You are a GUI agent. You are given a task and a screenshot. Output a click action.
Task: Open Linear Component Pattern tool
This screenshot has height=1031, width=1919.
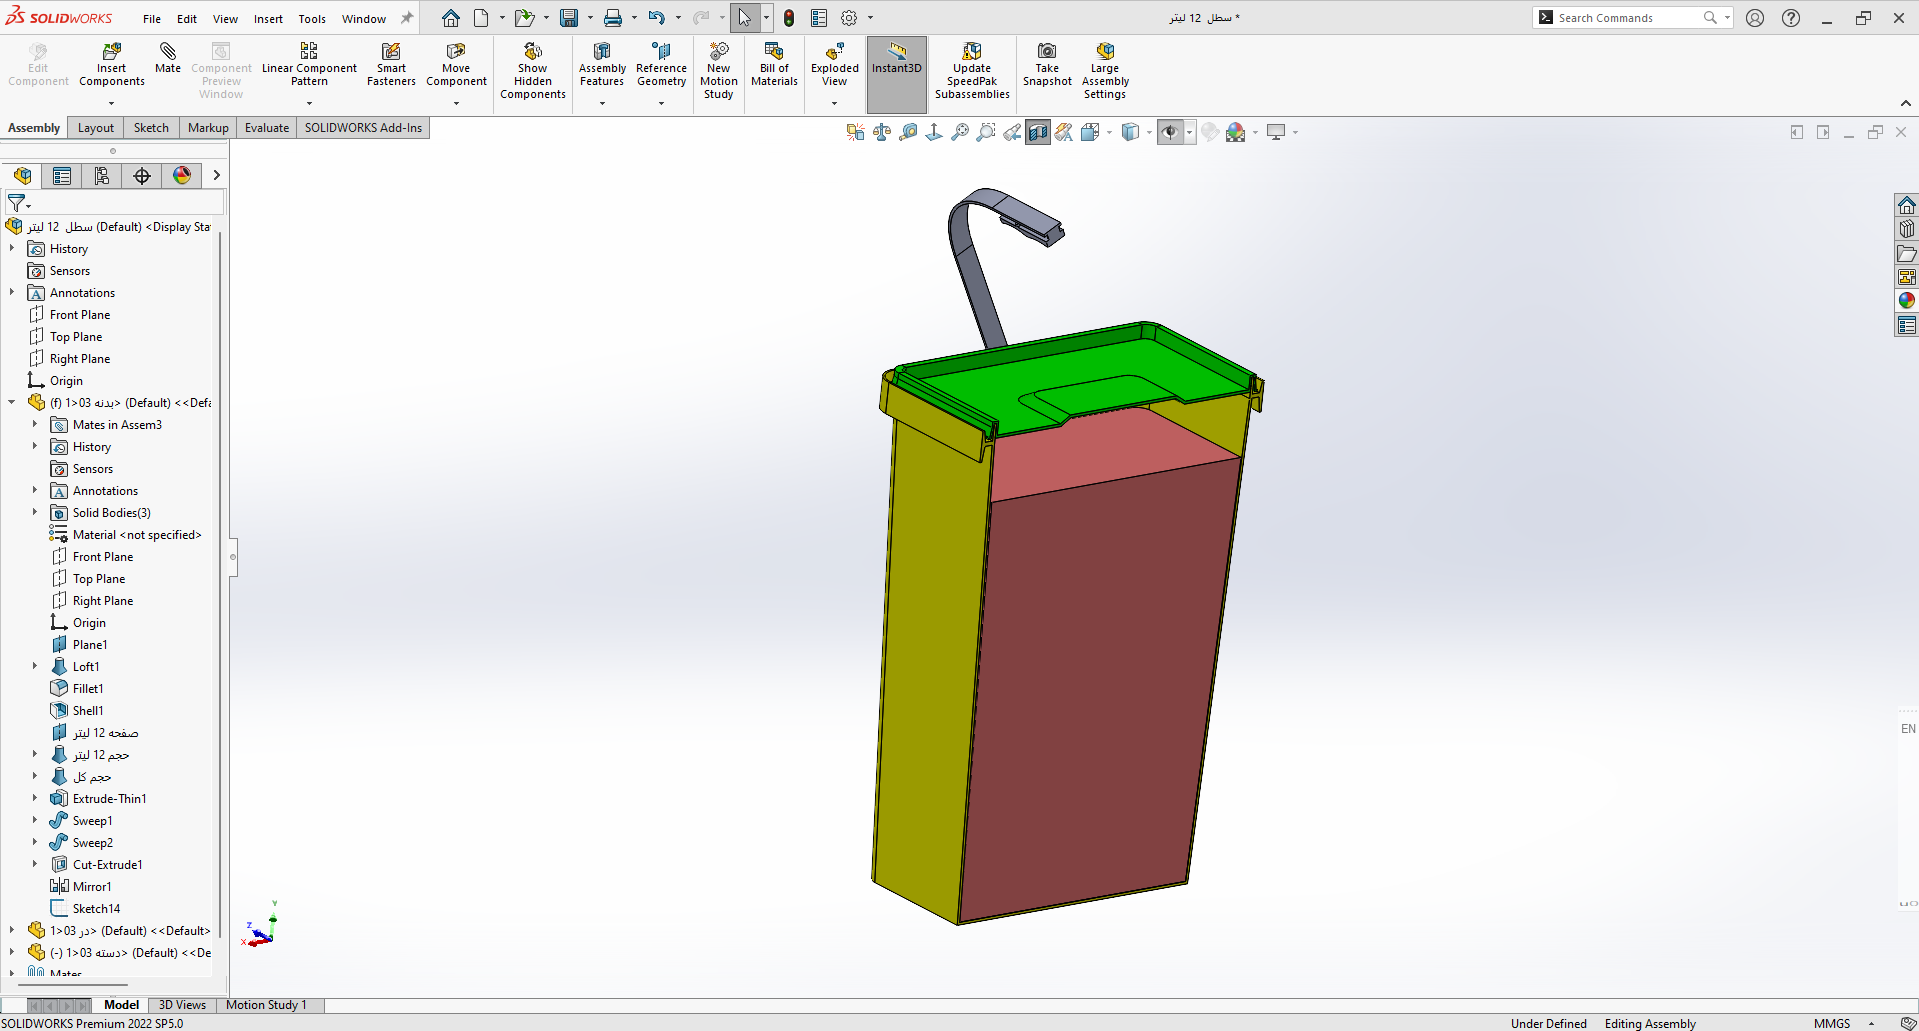click(x=309, y=65)
